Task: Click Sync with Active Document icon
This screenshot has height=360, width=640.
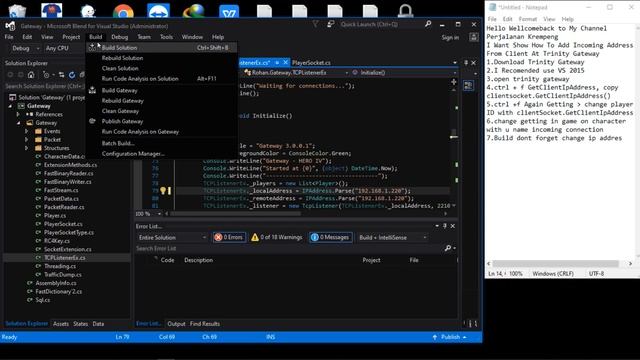Action: [61, 75]
